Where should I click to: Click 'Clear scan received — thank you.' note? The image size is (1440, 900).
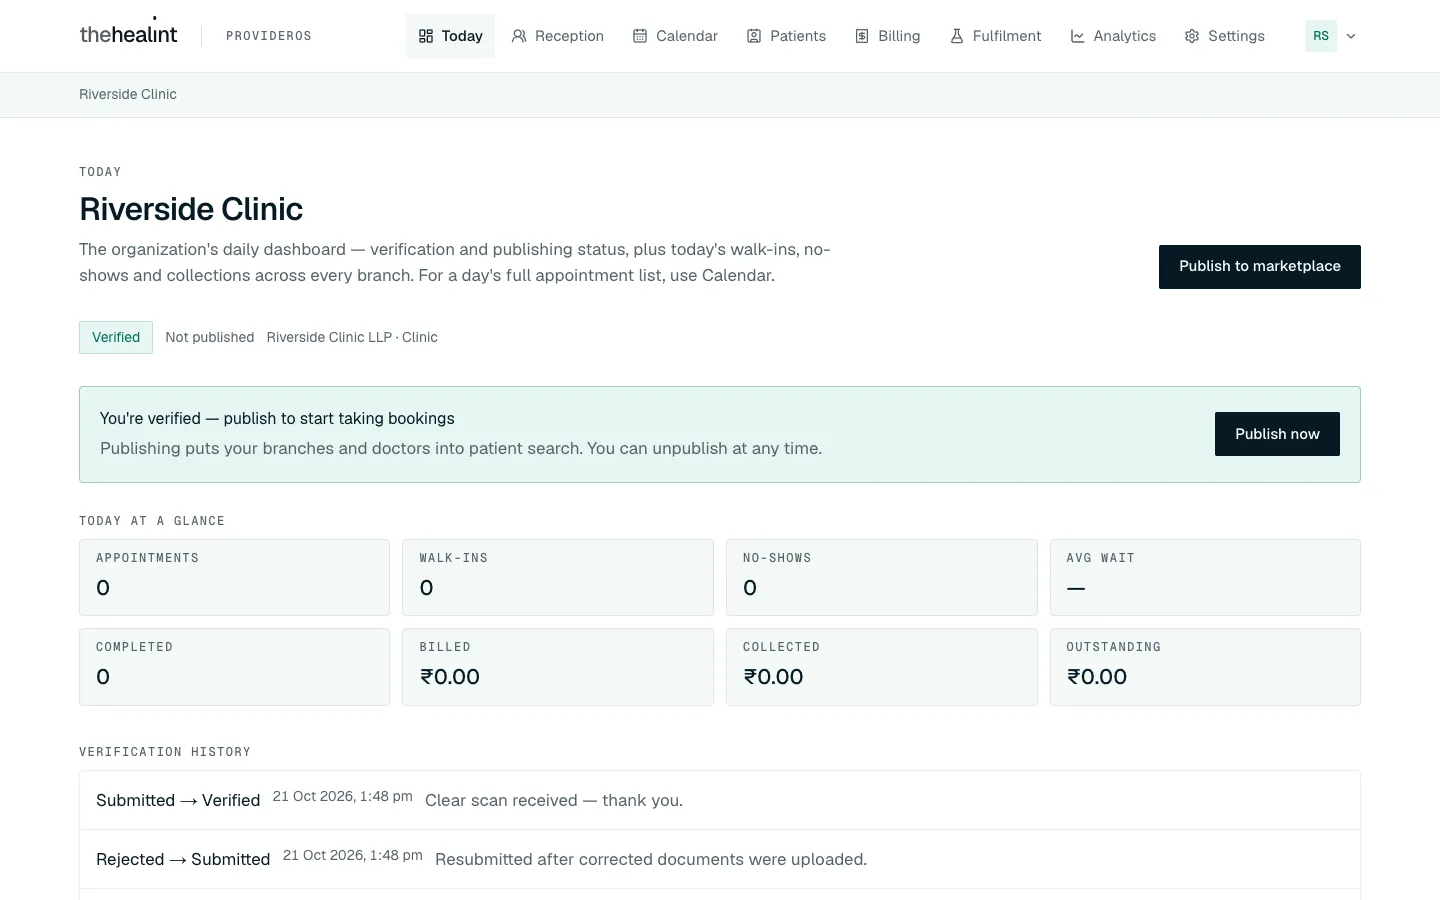(554, 800)
